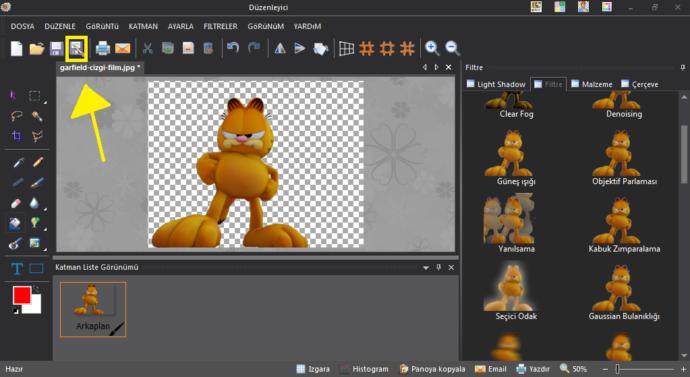Open the KATMAN menu
This screenshot has height=377, width=690.
pyautogui.click(x=143, y=26)
